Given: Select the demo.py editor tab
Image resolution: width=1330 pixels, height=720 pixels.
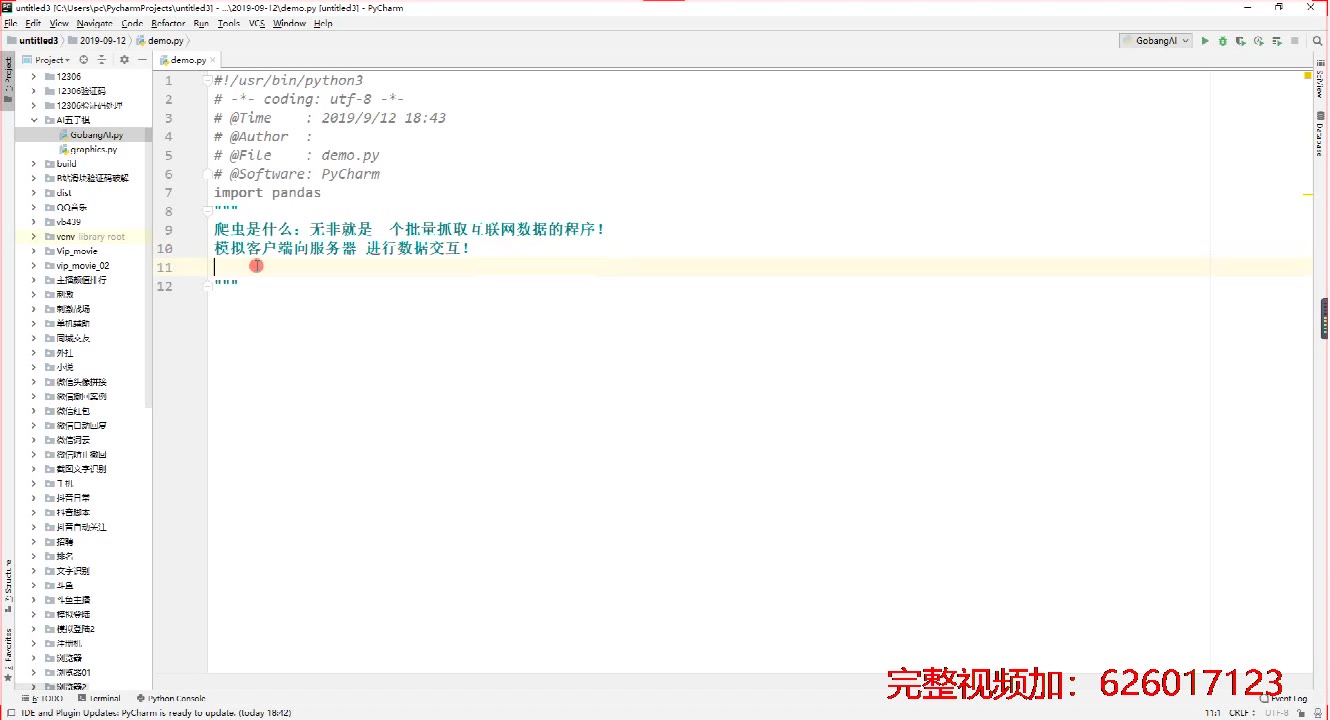Looking at the screenshot, I should [188, 60].
